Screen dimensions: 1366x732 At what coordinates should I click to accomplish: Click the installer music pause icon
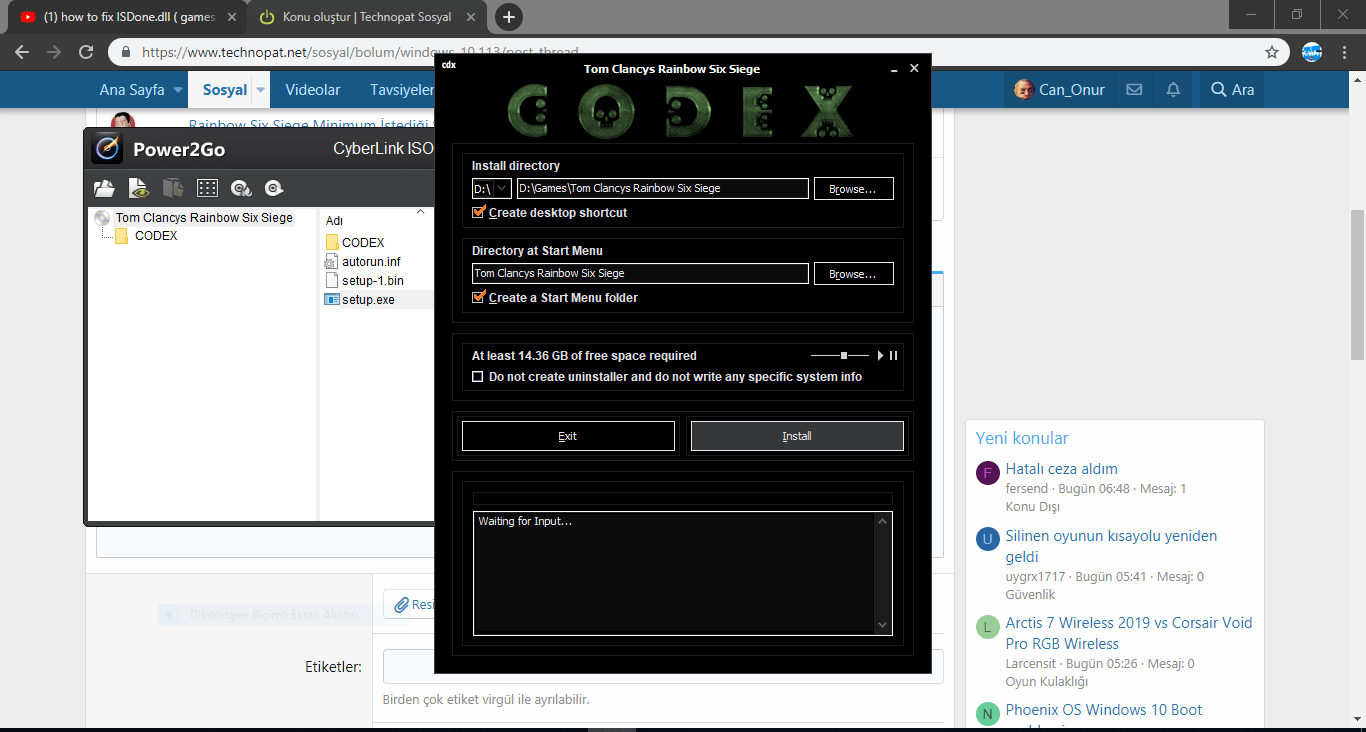point(894,355)
